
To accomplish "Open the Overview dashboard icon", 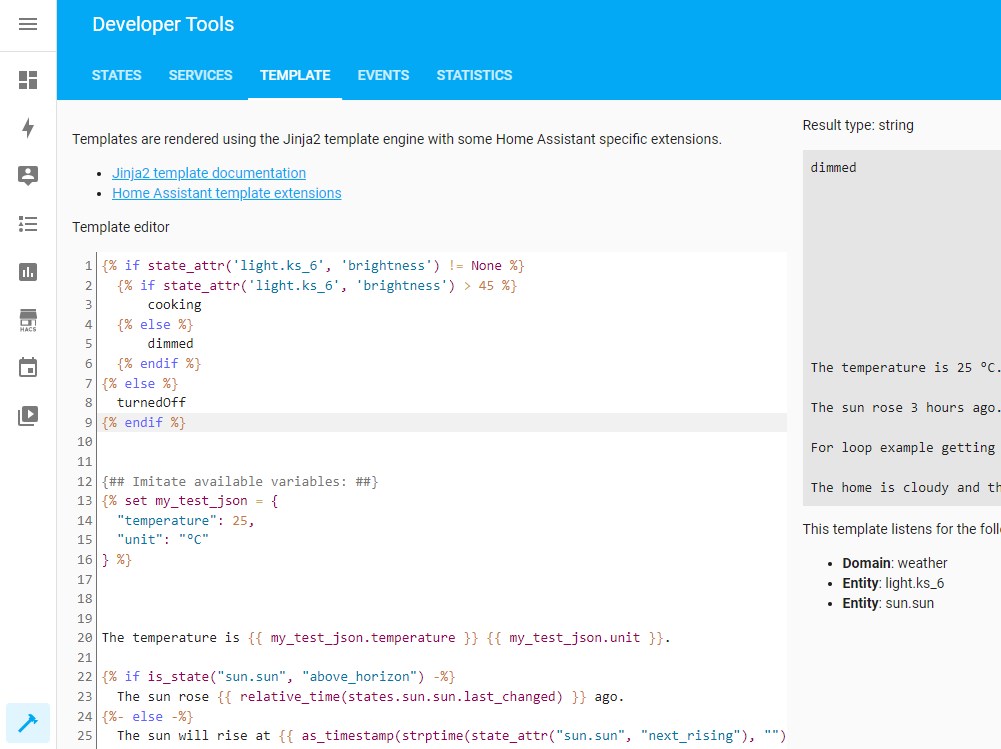I will (x=27, y=80).
